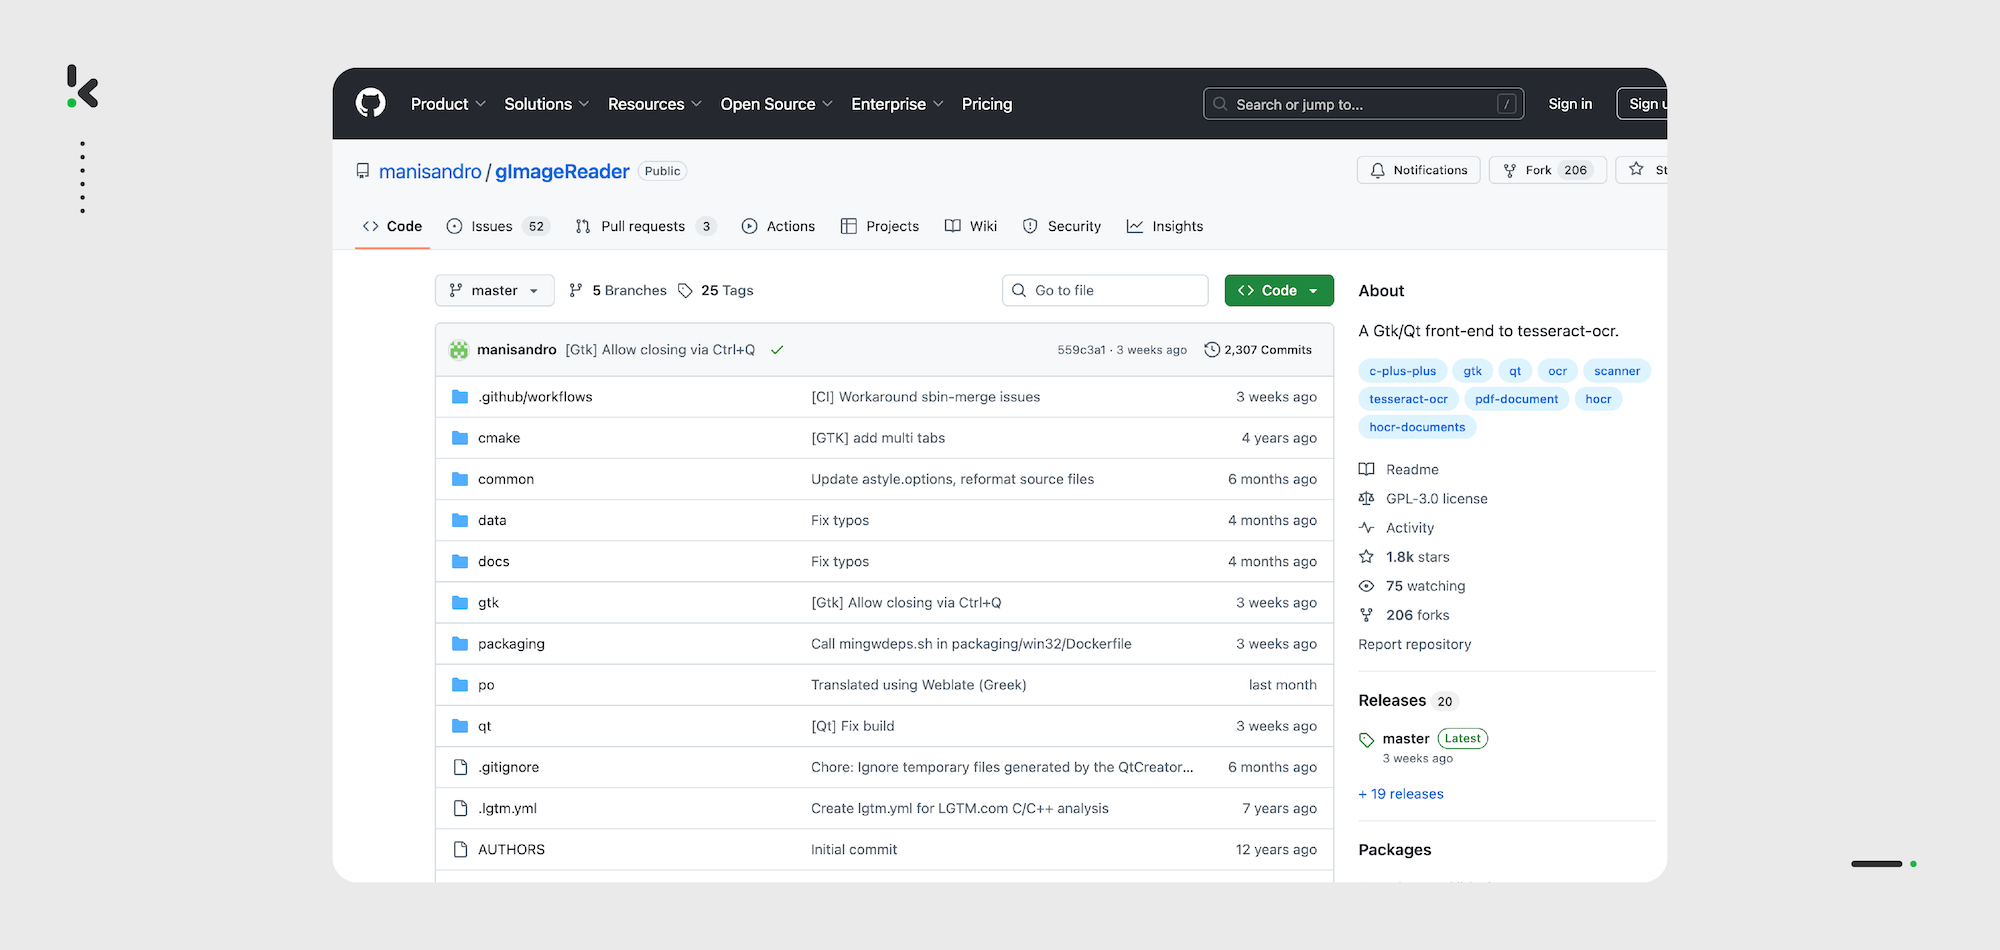Click the commits history clock icon
This screenshot has width=2000, height=950.
tap(1212, 350)
